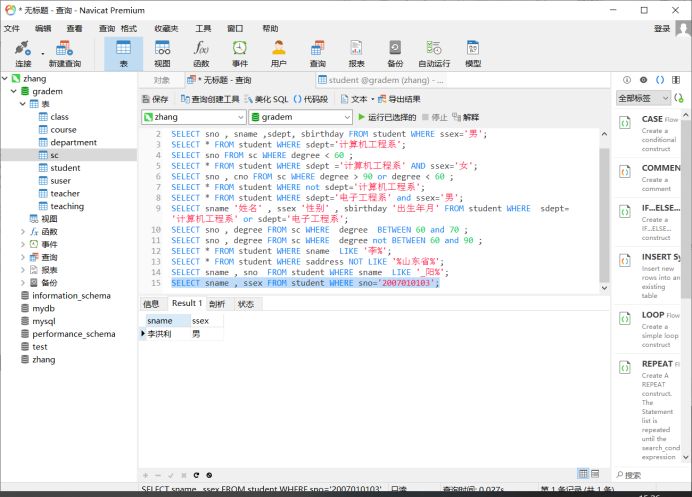
Task: Open the 查询 query toolbar icon
Action: (317, 54)
